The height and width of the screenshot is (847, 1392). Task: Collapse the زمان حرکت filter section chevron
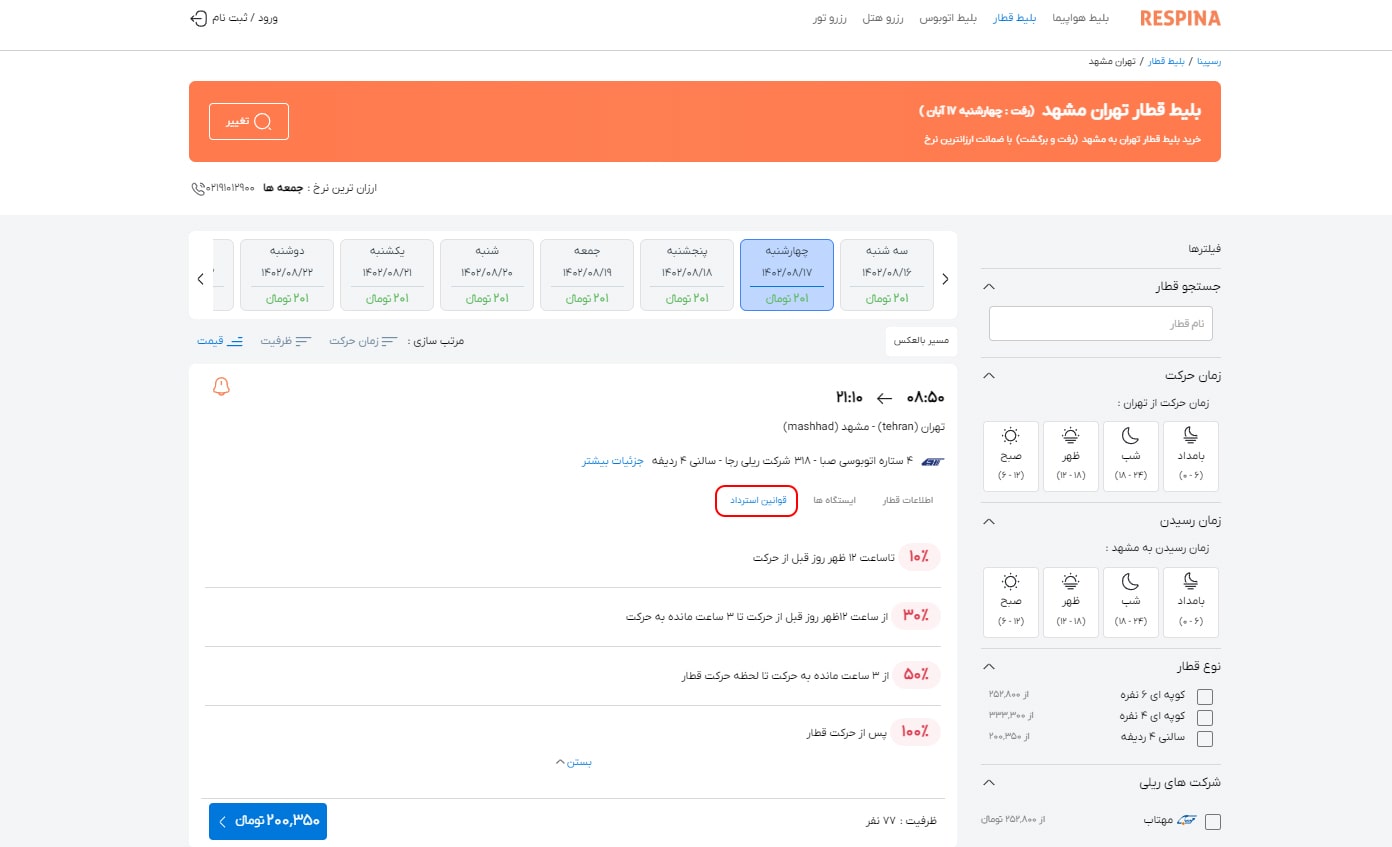(988, 374)
